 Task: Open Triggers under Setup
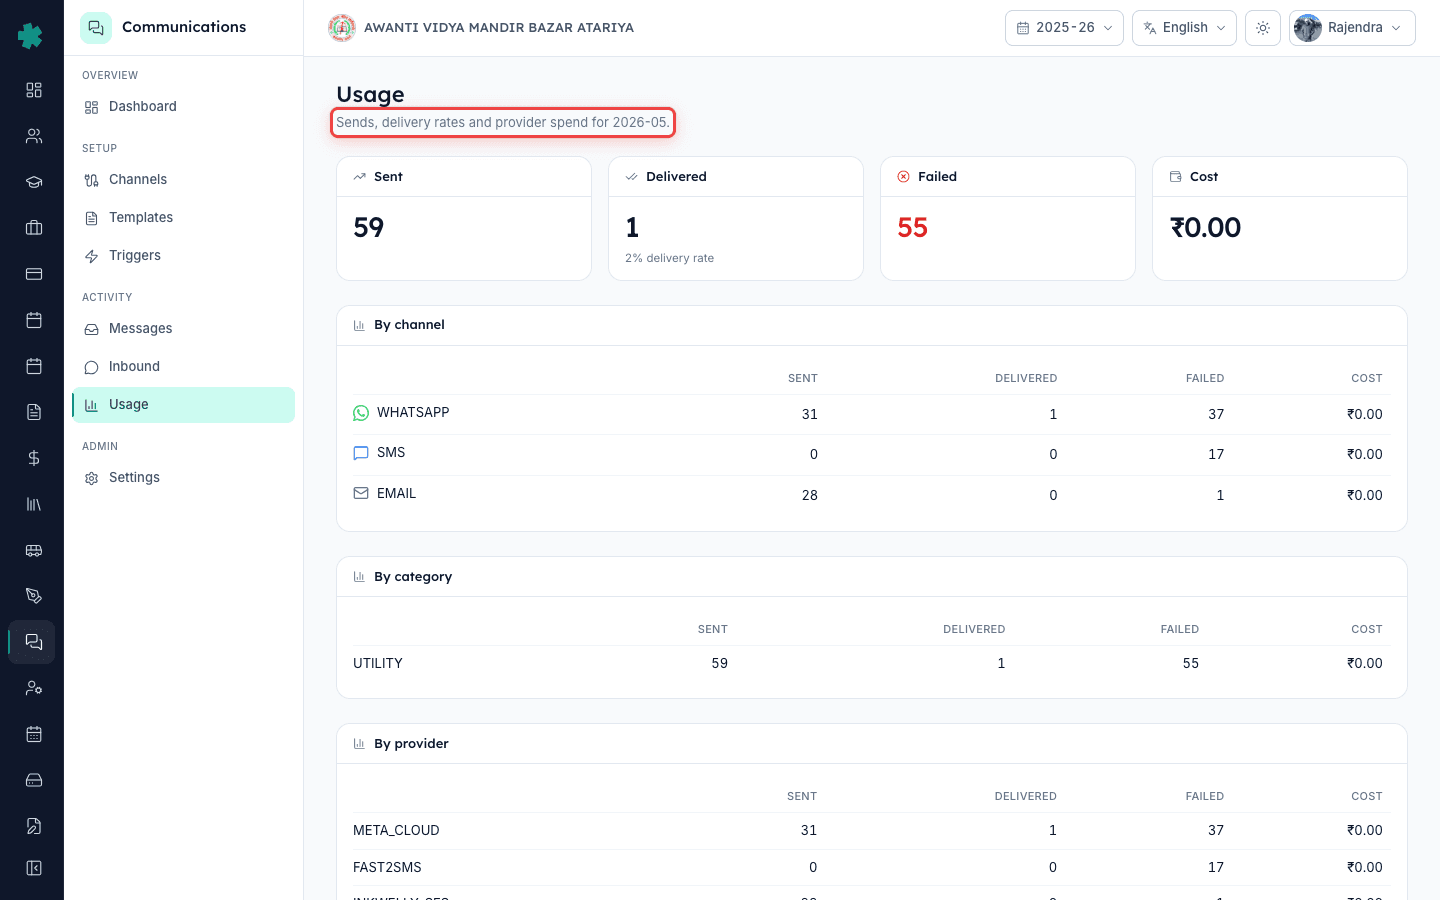pyautogui.click(x=183, y=256)
